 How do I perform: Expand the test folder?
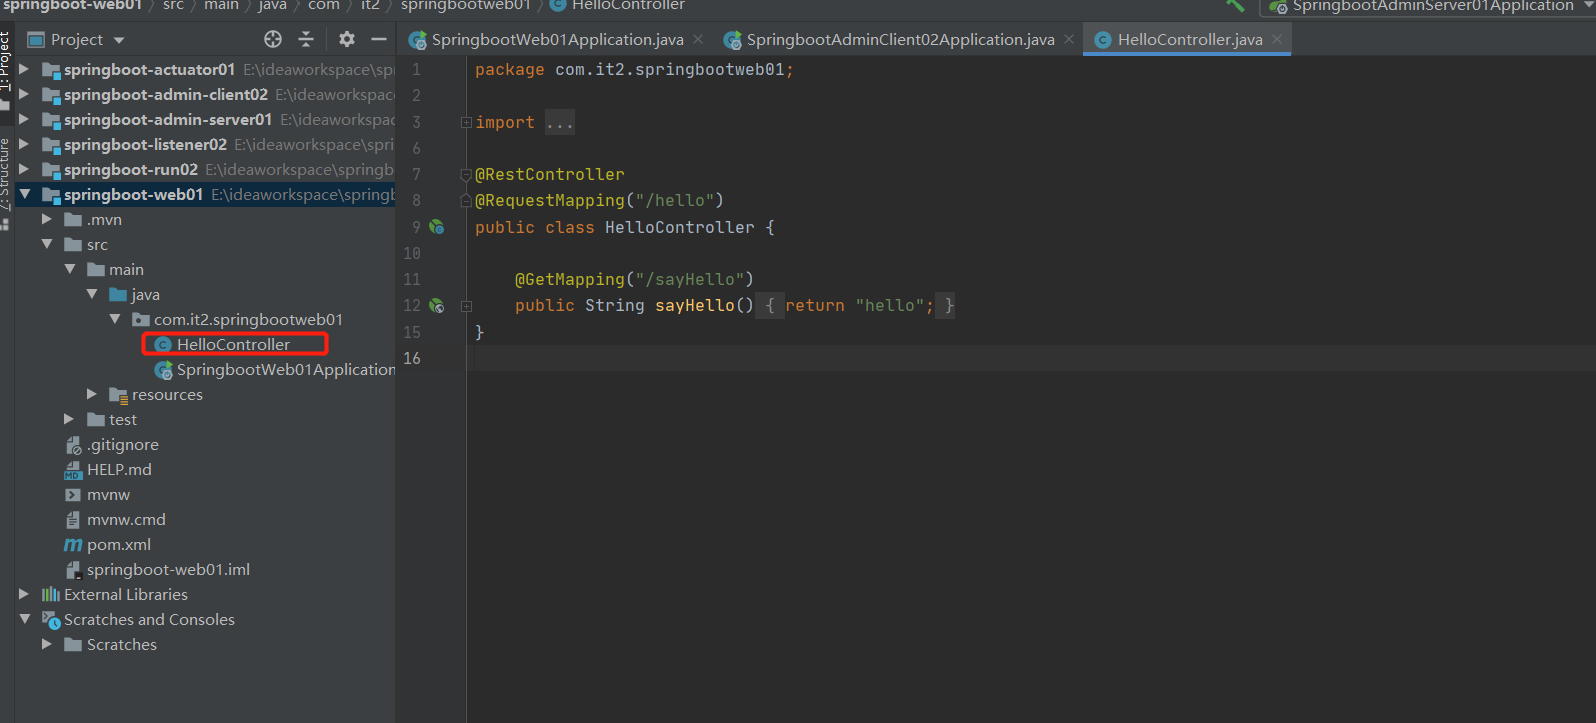[x=69, y=419]
